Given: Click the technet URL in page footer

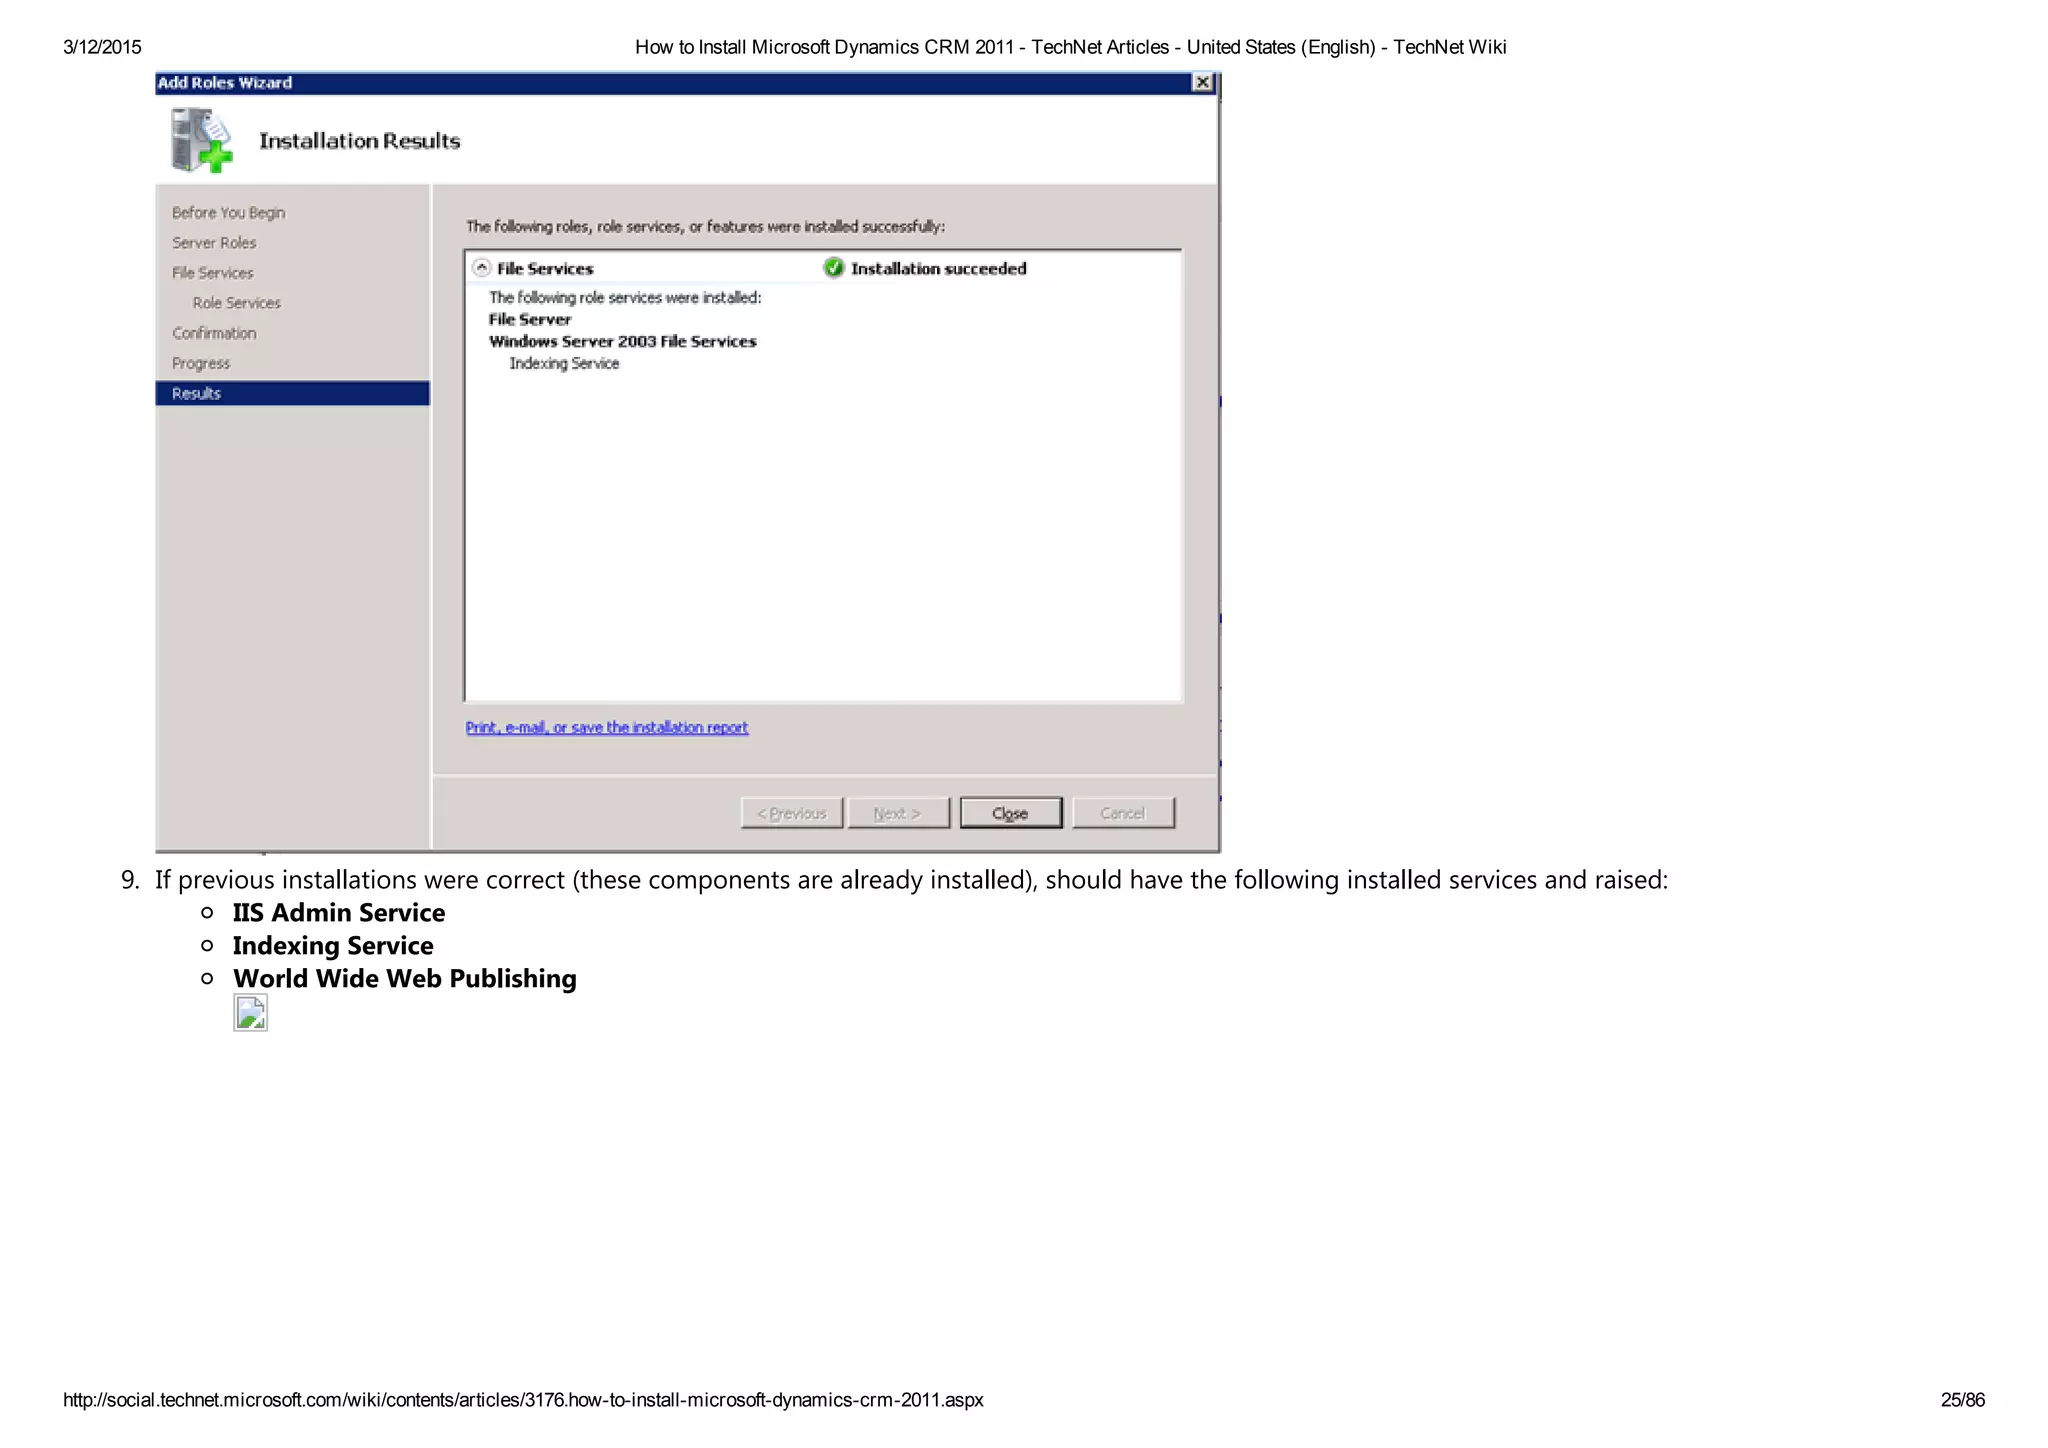Looking at the screenshot, I should (x=523, y=1400).
